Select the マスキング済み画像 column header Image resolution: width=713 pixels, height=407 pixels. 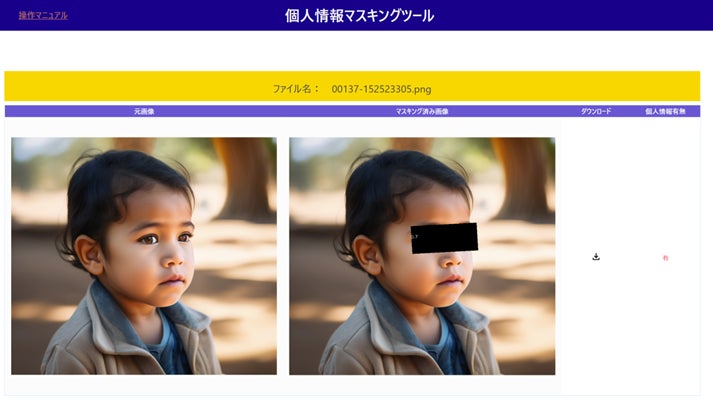422,111
